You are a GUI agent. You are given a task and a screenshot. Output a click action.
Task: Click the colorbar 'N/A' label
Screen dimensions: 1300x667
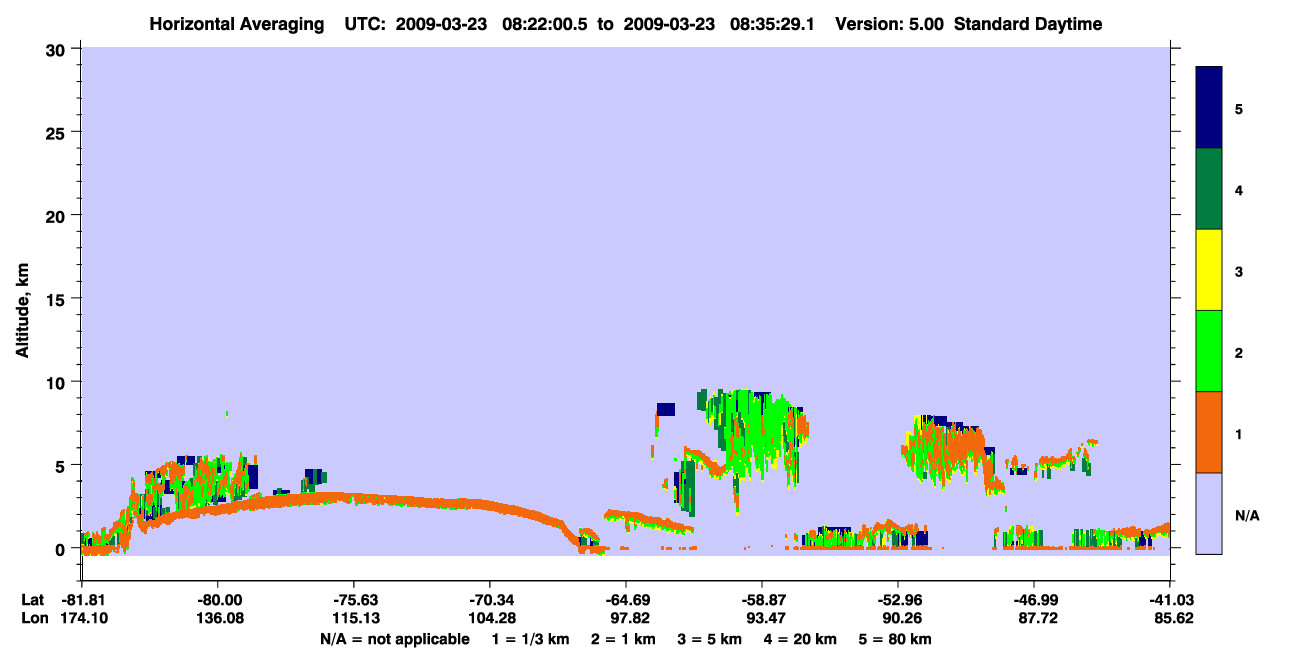1247,515
